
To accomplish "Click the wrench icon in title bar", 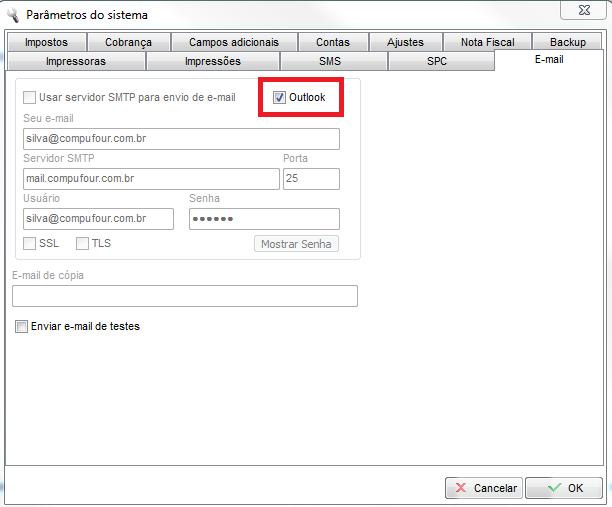I will pos(12,15).
